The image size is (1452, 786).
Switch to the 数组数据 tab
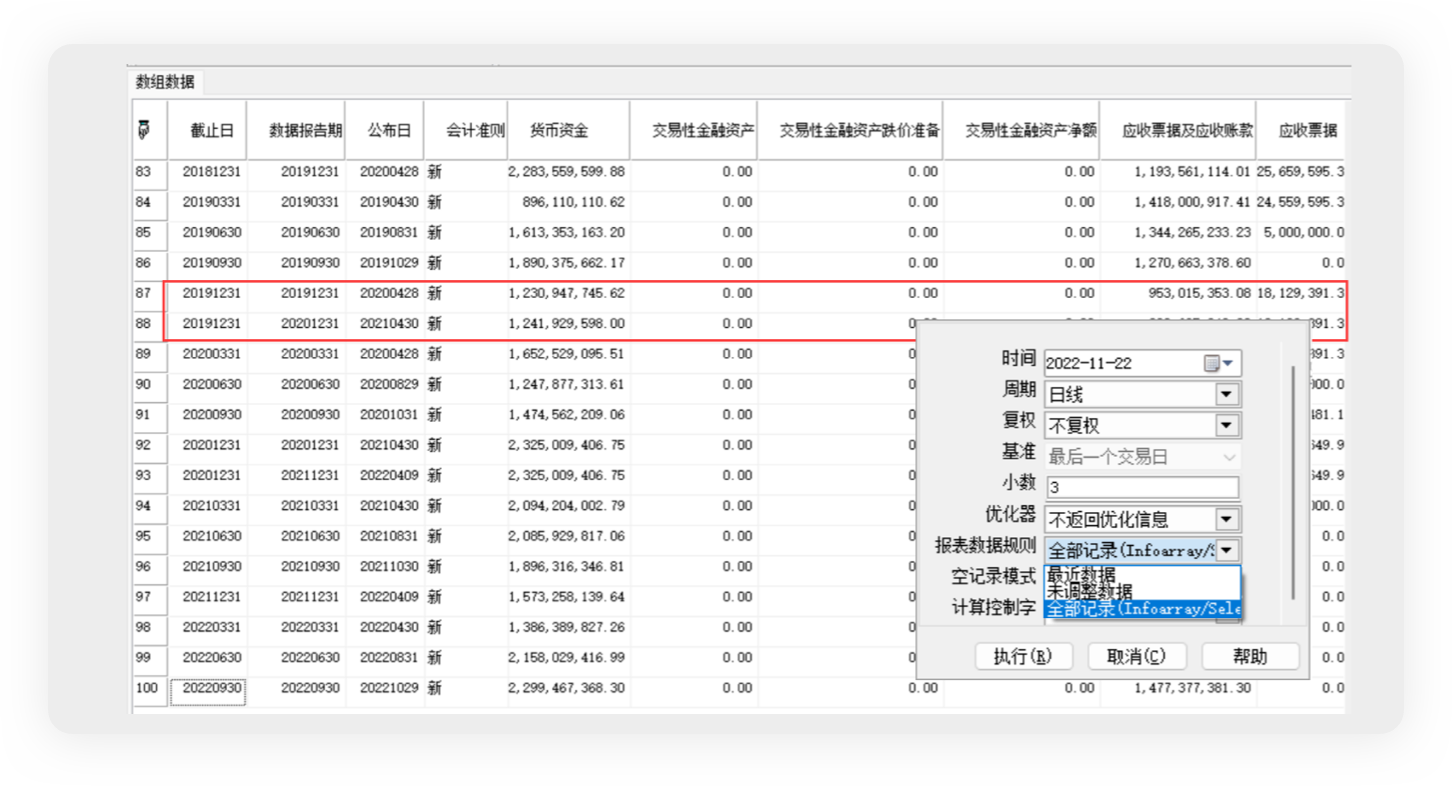165,82
